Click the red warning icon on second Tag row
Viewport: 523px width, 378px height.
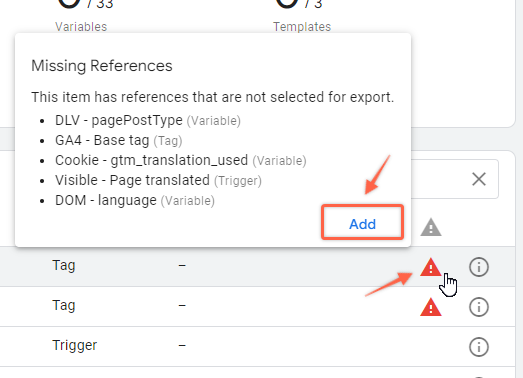click(x=431, y=307)
